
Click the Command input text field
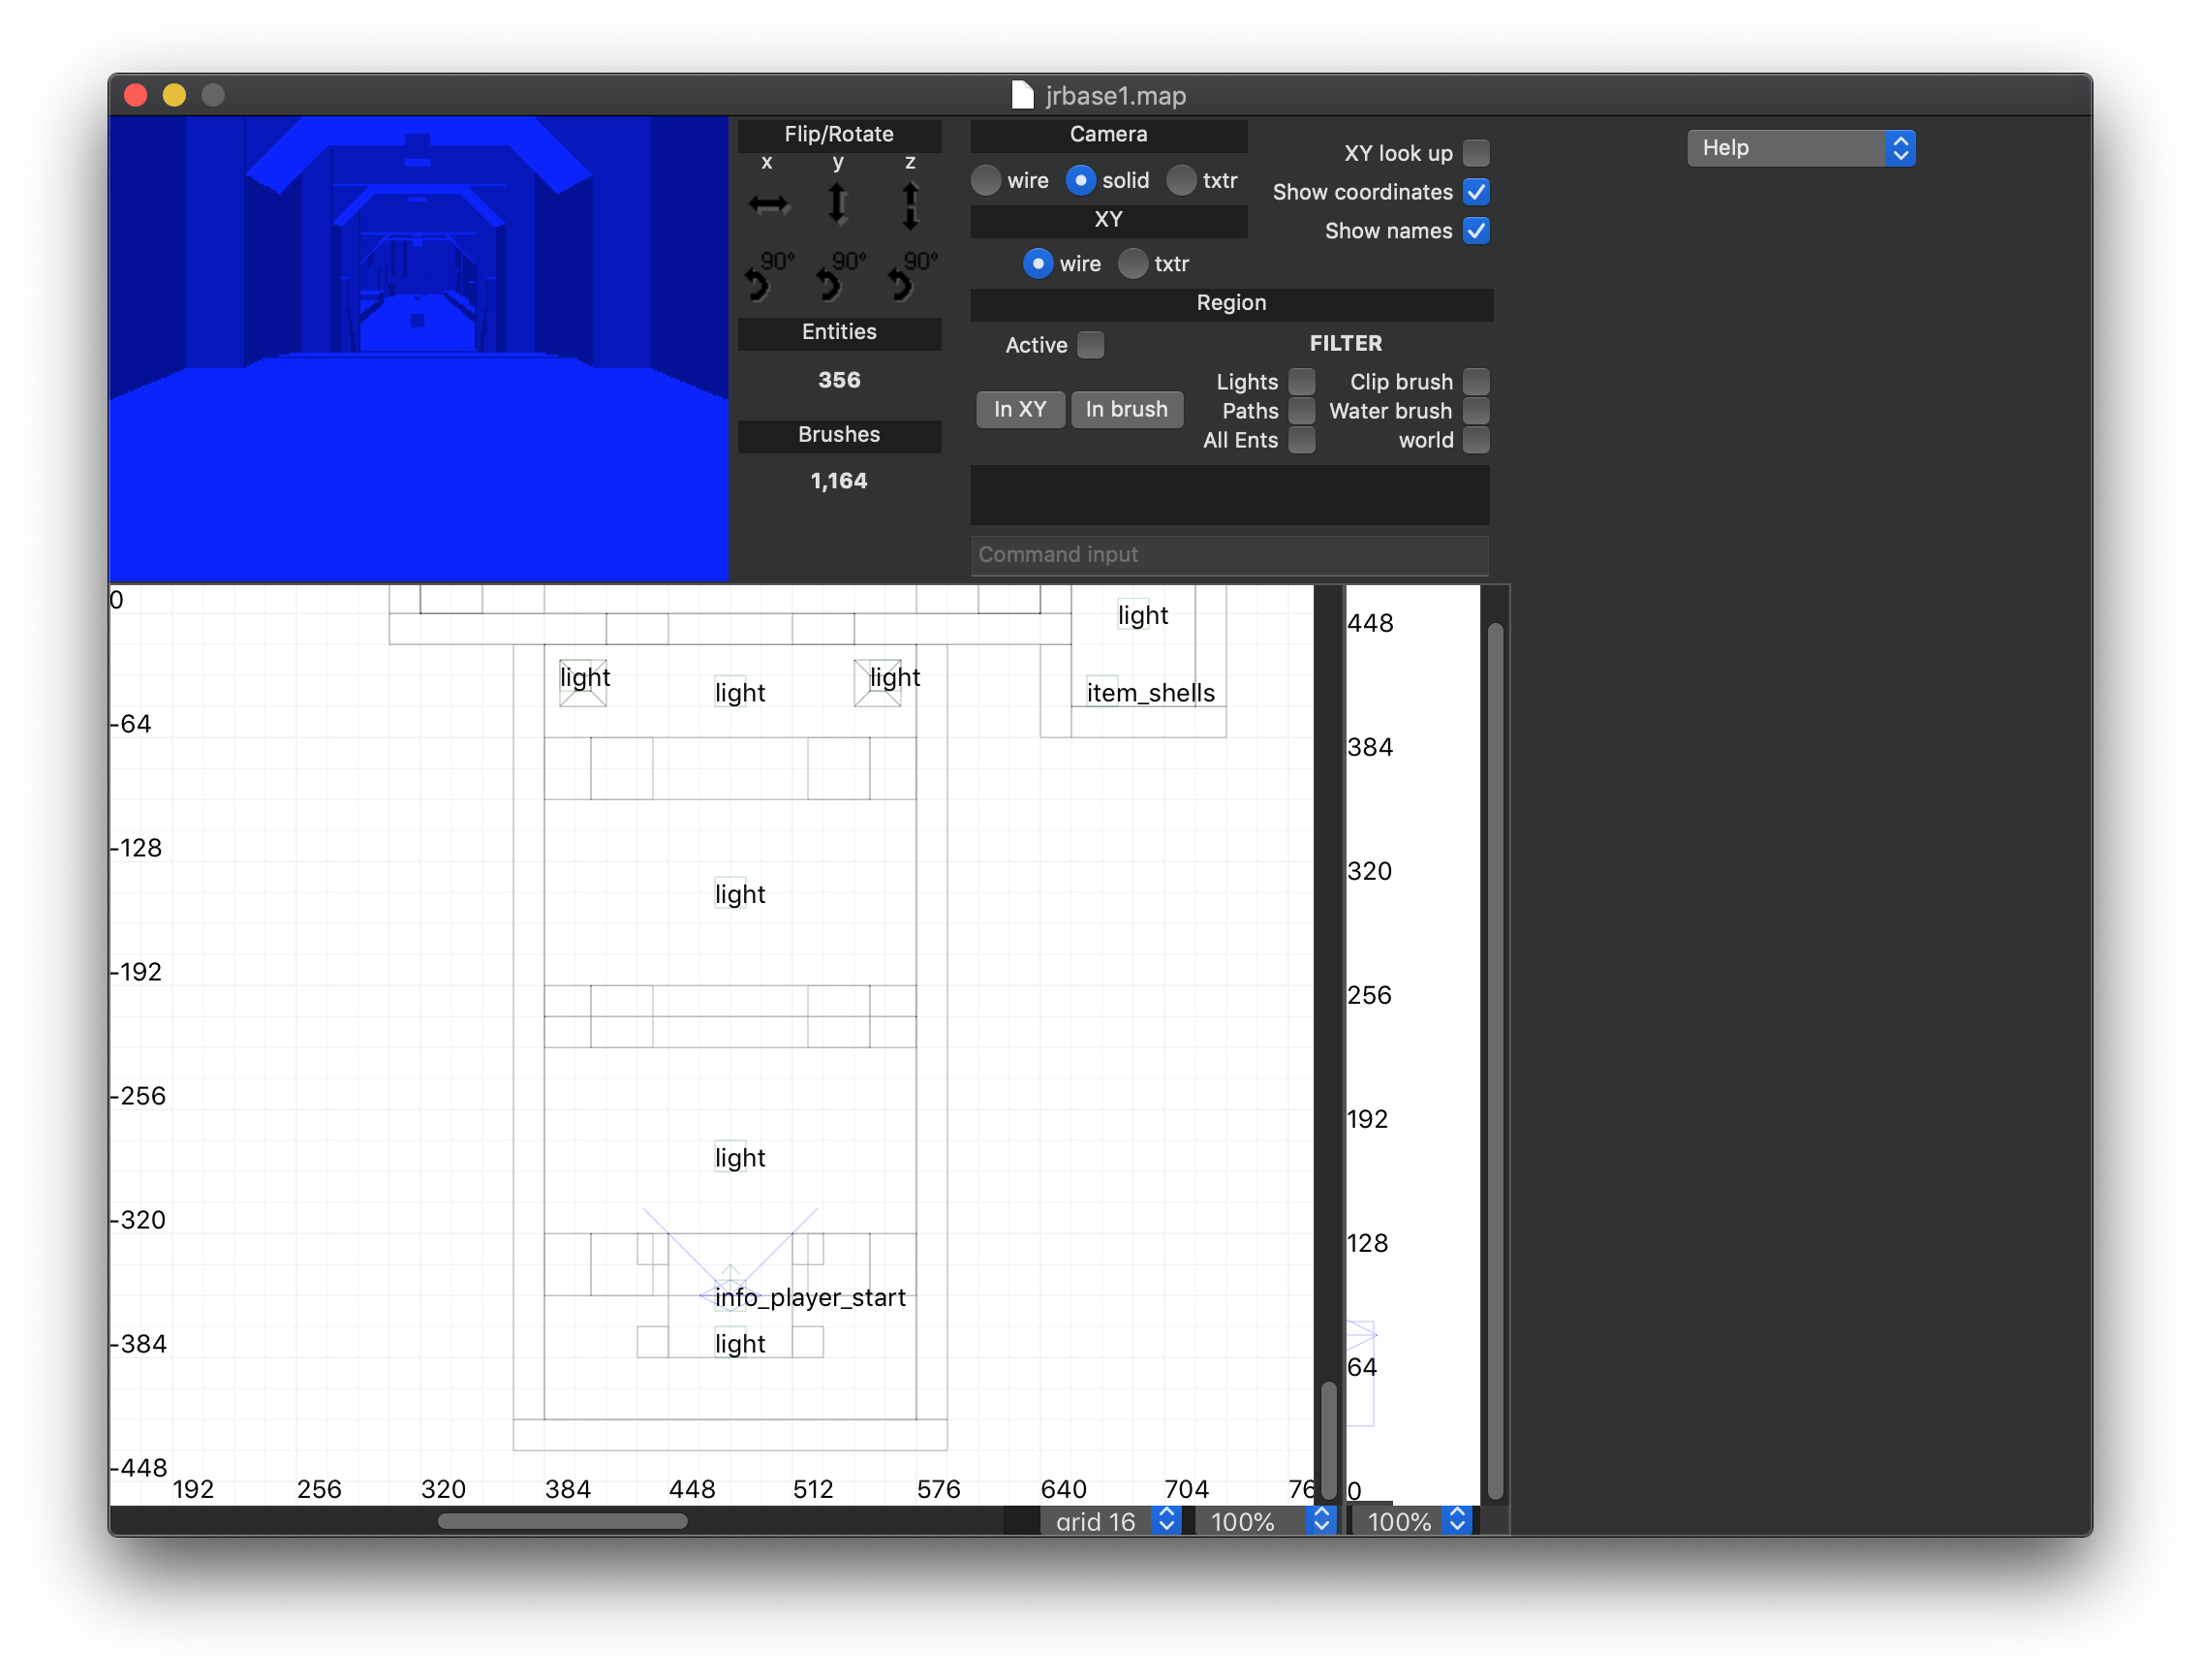coord(1229,555)
